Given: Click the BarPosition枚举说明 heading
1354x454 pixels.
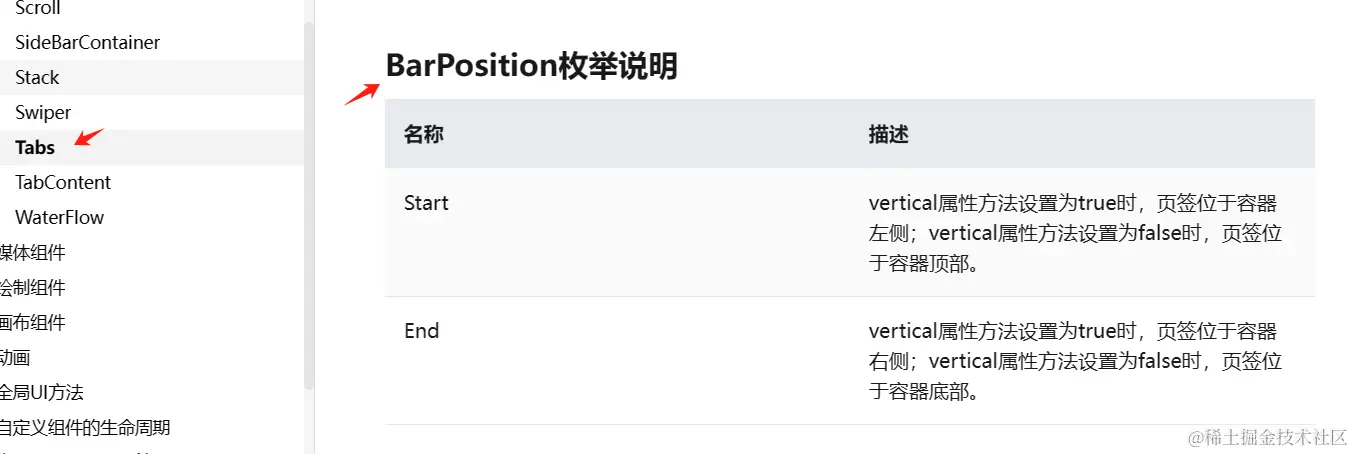Looking at the screenshot, I should pos(531,66).
